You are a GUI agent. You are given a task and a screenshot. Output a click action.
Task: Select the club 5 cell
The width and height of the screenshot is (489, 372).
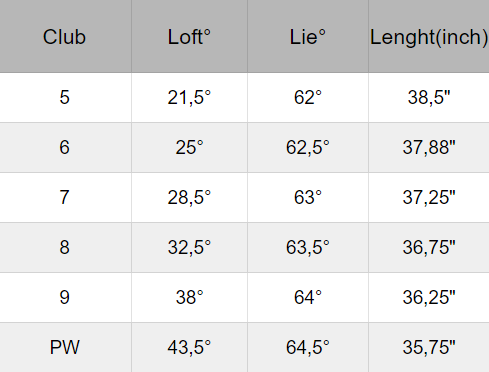coord(64,97)
